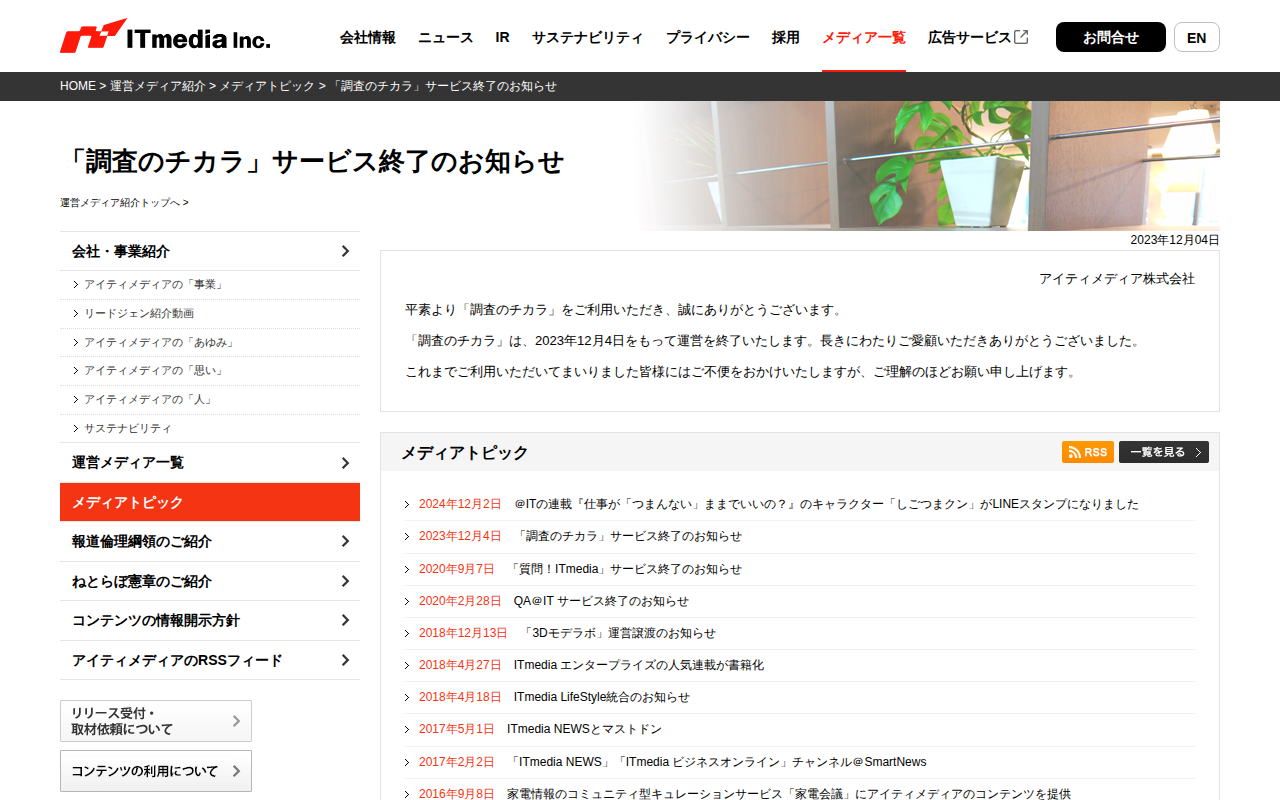This screenshot has width=1280, height=800.
Task: Click the RSS feed button
Action: point(1088,452)
